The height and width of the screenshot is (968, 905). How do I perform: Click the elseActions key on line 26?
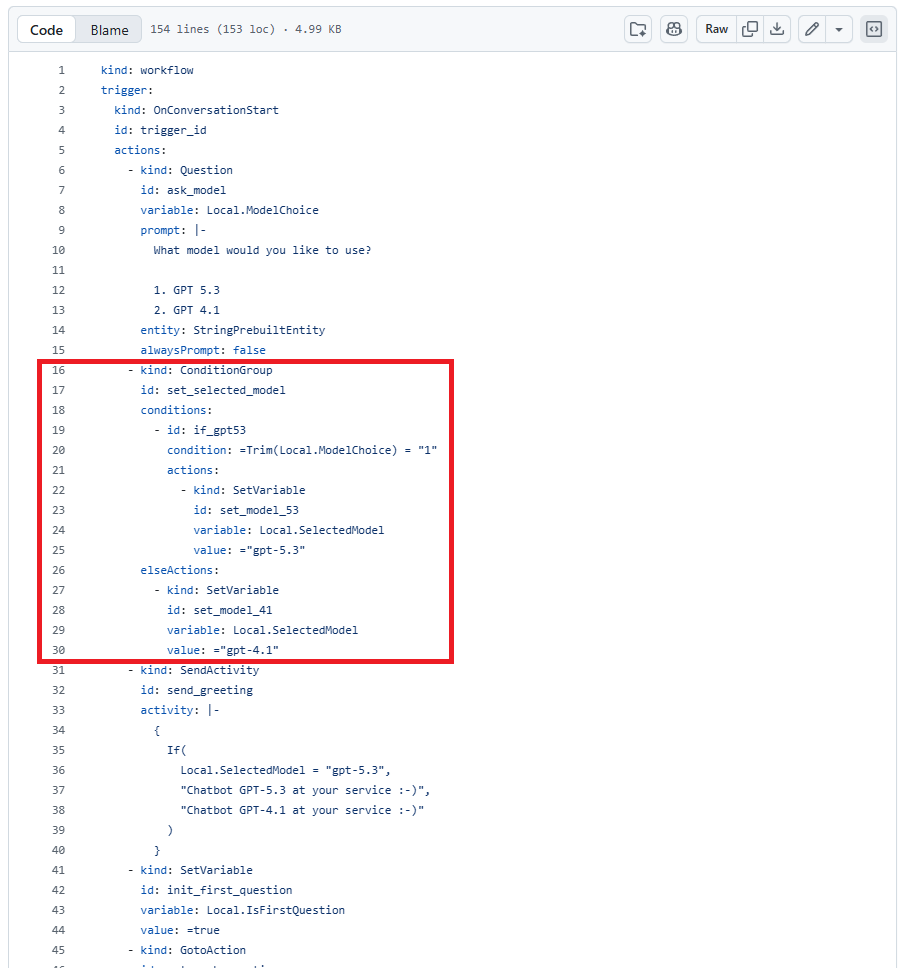pyautogui.click(x=176, y=570)
